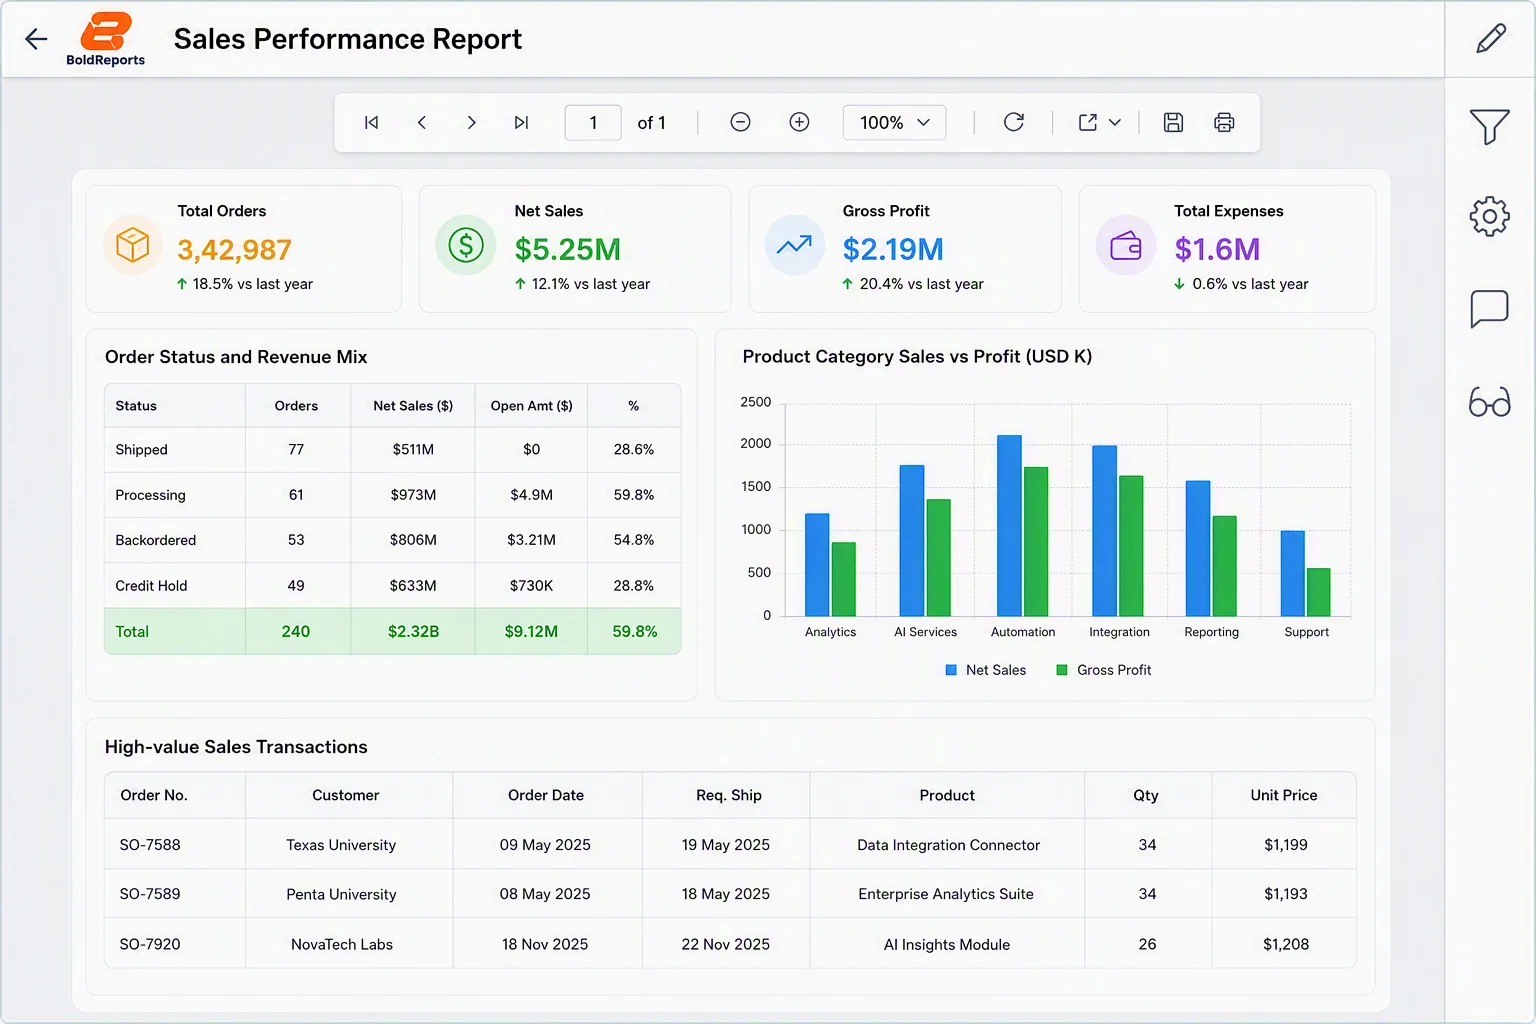Open the 100% zoom level dropdown
The height and width of the screenshot is (1024, 1536).
(894, 122)
